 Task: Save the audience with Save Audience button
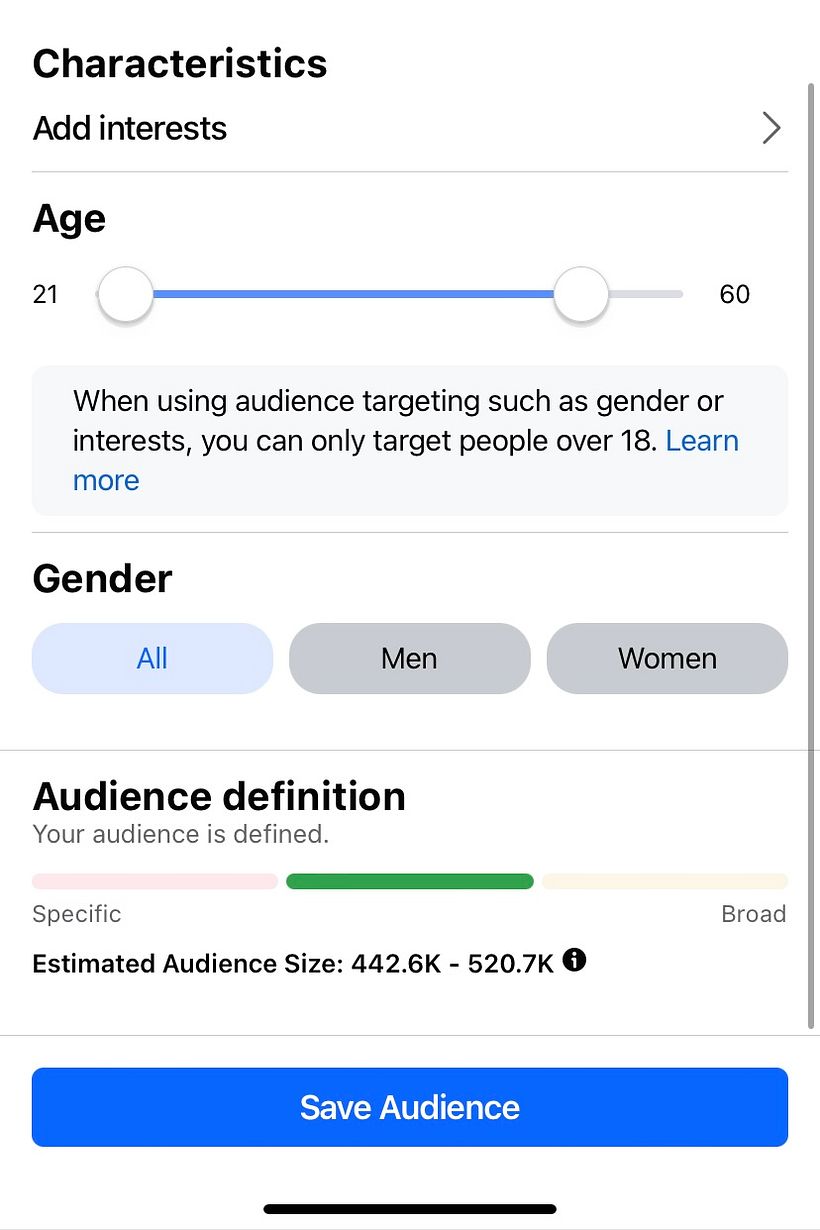point(410,1107)
